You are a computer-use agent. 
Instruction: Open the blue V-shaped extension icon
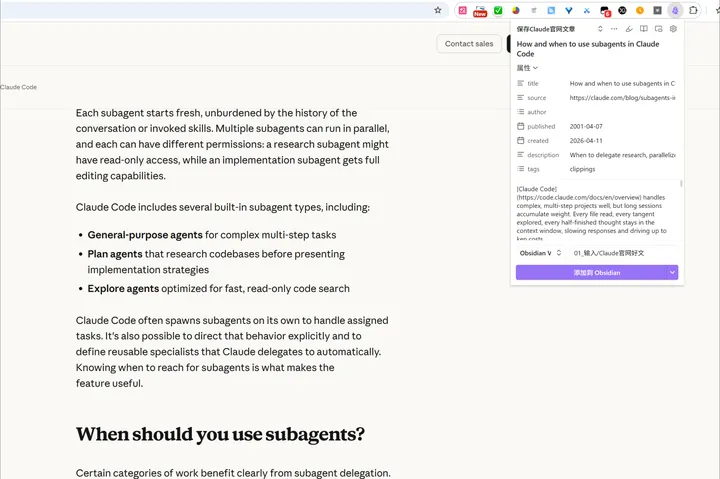(569, 10)
